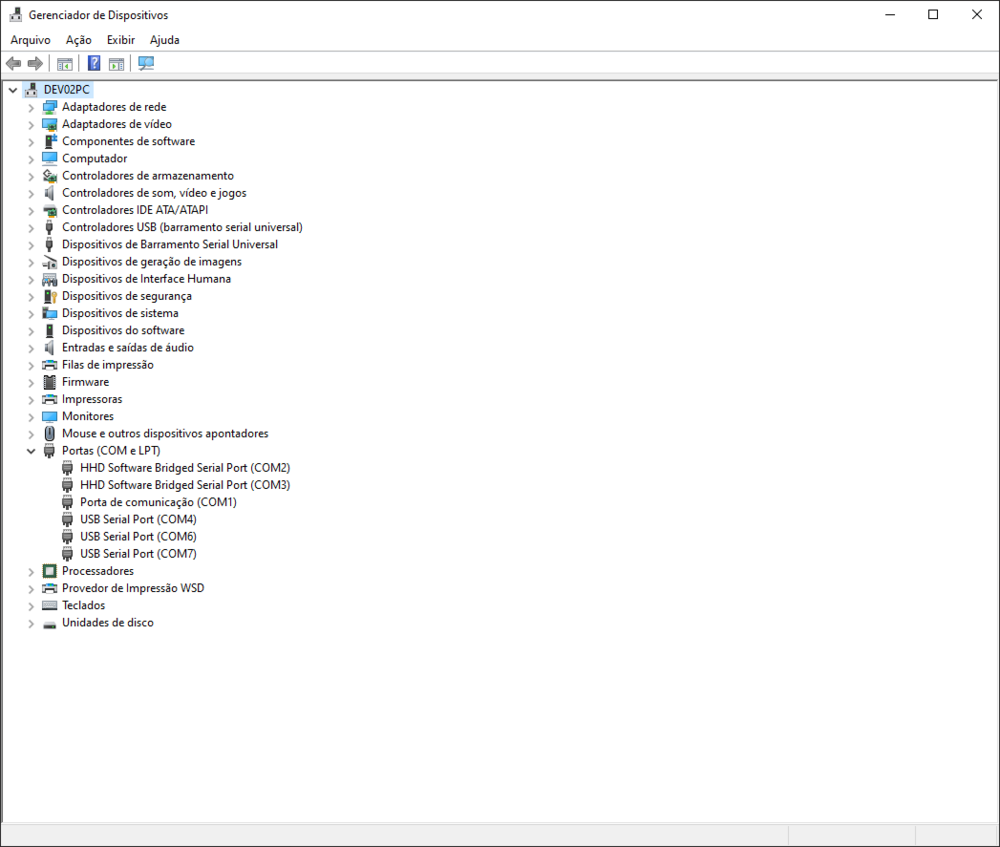Select USB Serial Port (COM4)
The width and height of the screenshot is (1000, 847).
(138, 519)
